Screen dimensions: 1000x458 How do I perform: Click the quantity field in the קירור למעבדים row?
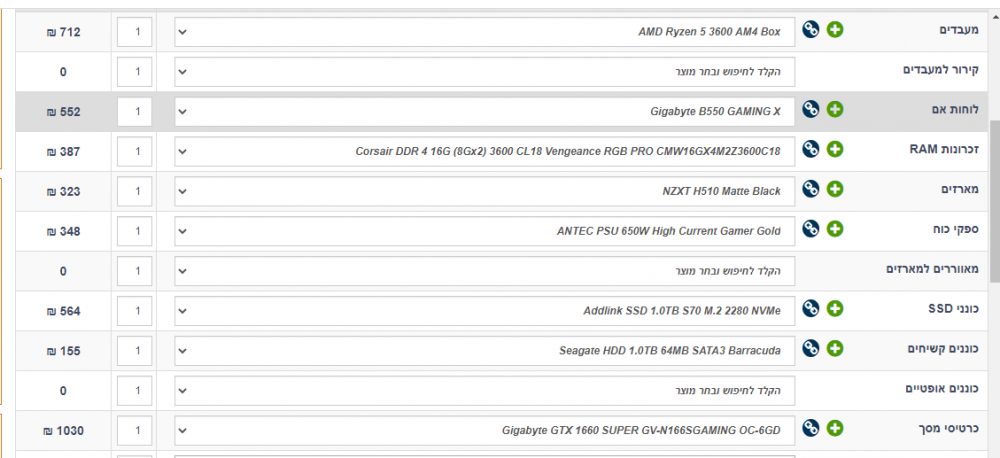(135, 71)
